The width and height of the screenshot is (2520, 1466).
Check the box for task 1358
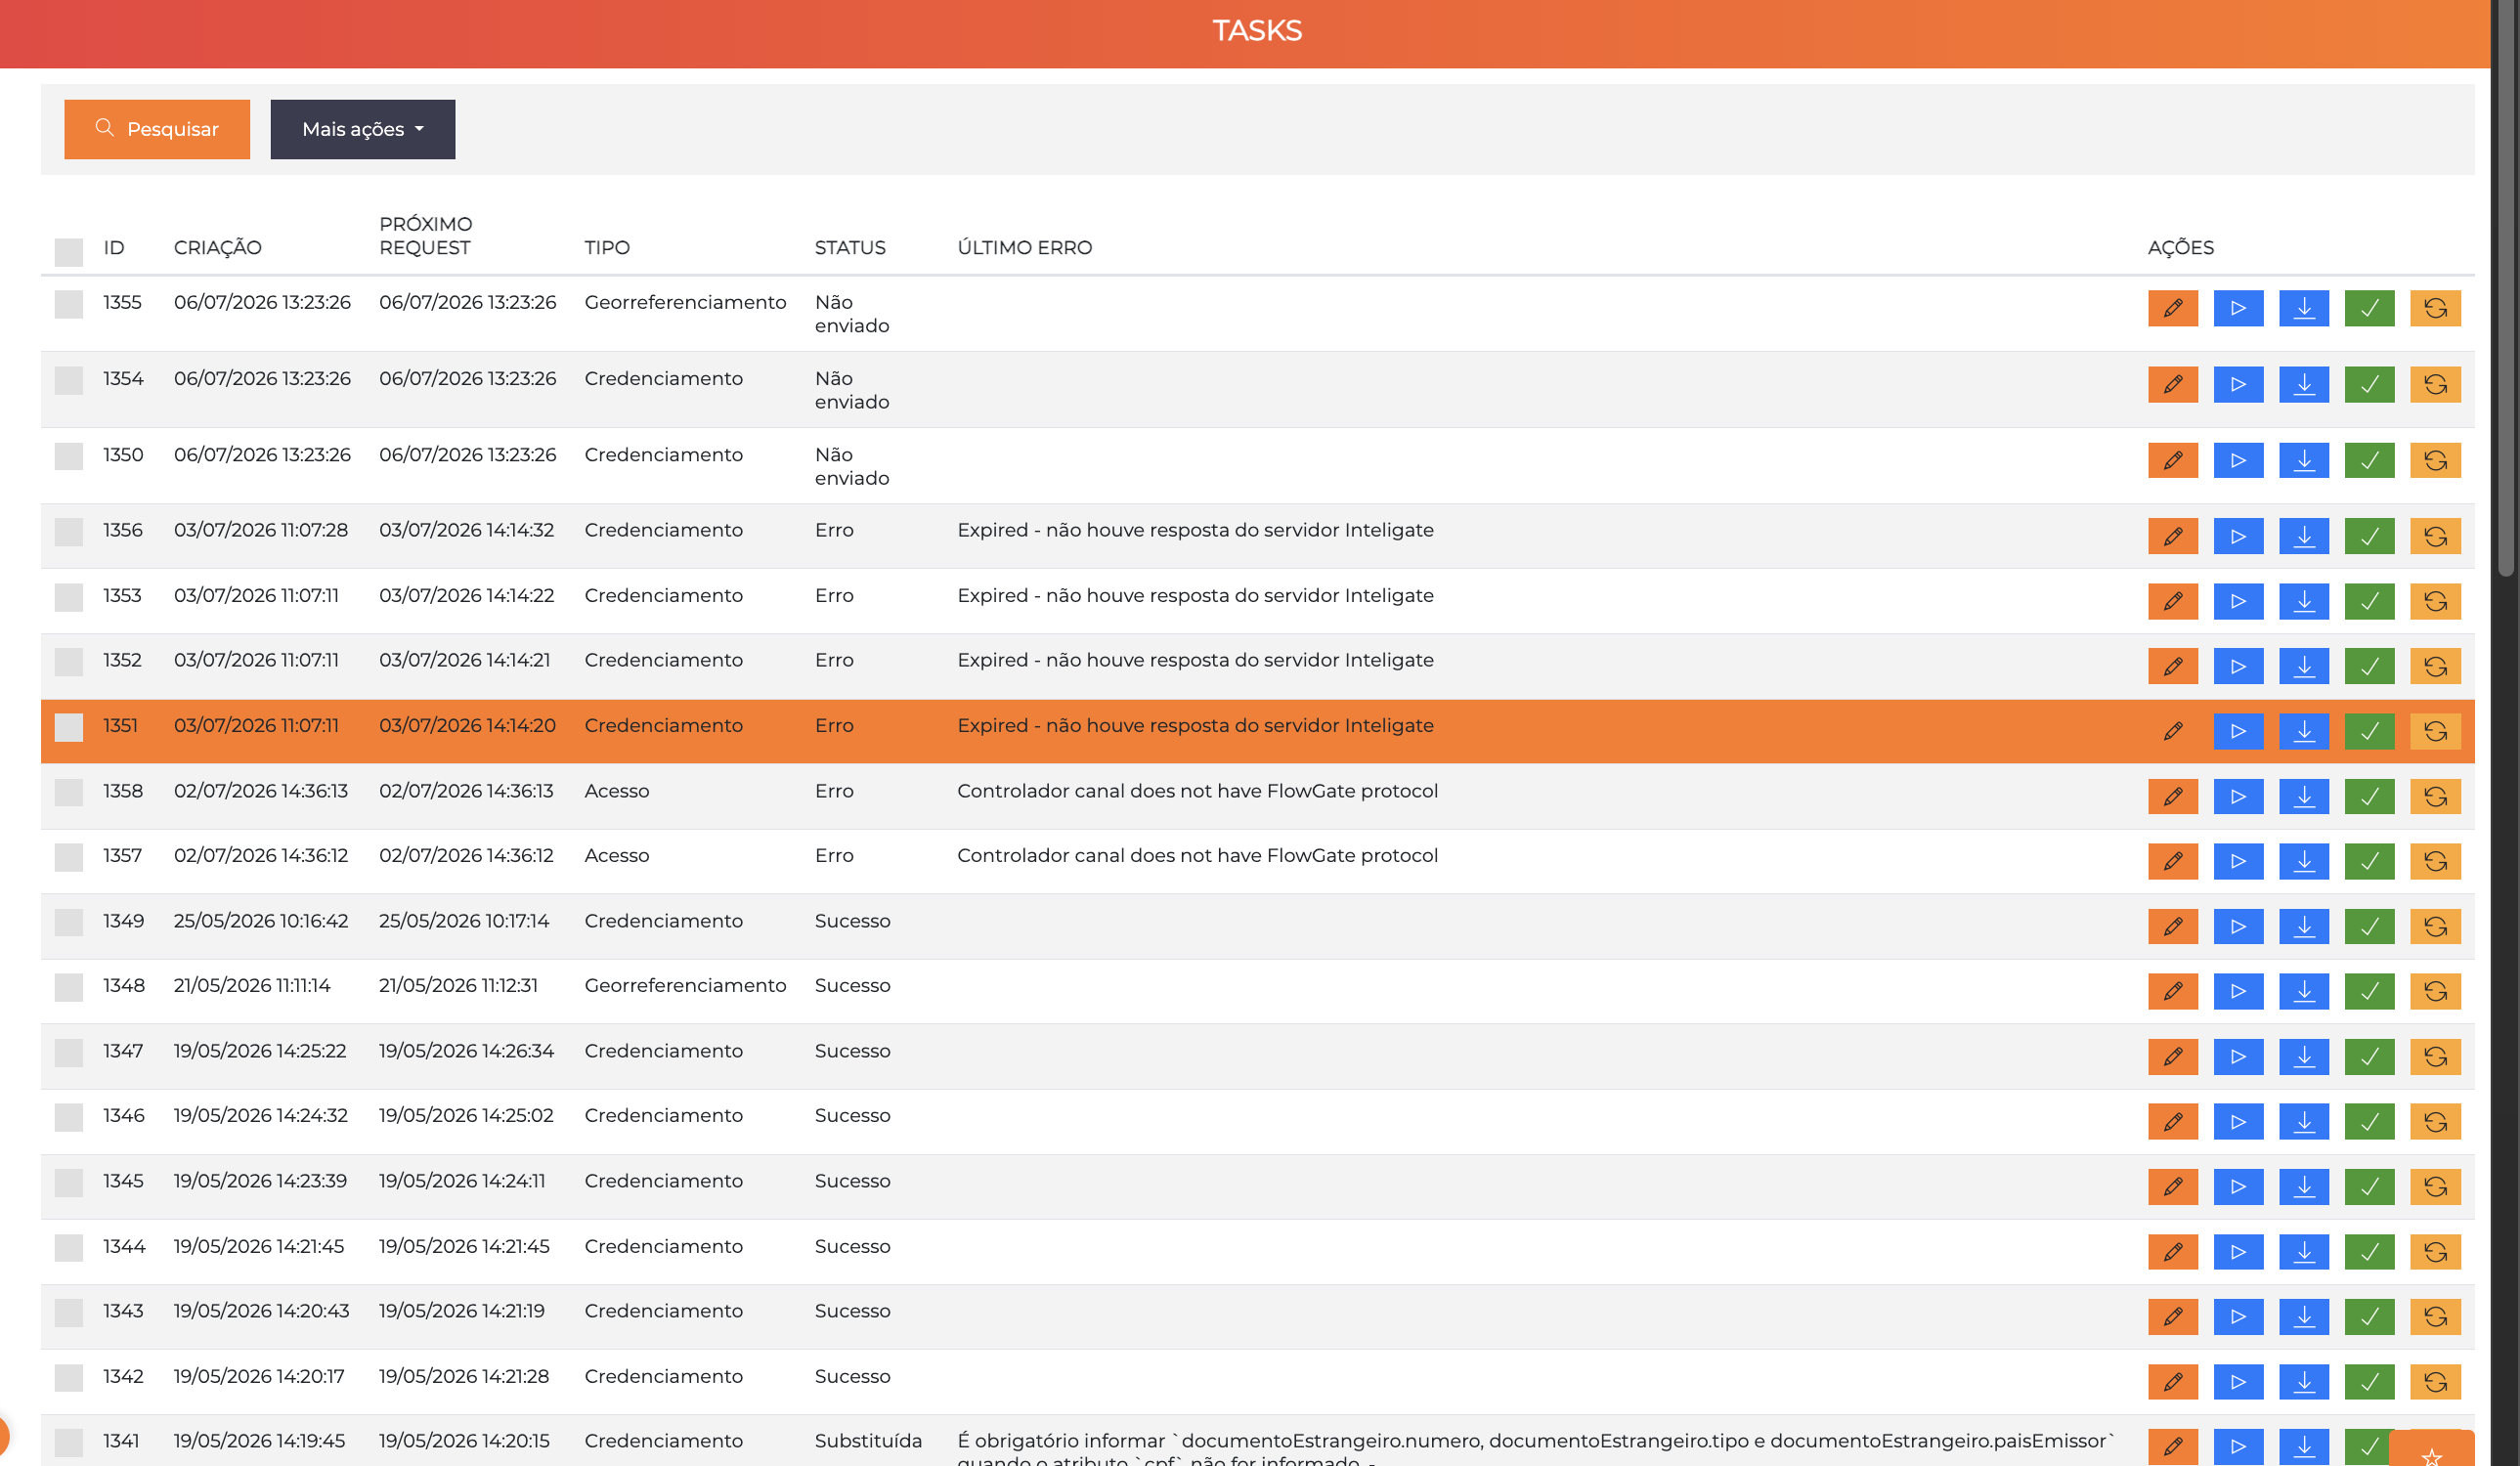[x=68, y=792]
